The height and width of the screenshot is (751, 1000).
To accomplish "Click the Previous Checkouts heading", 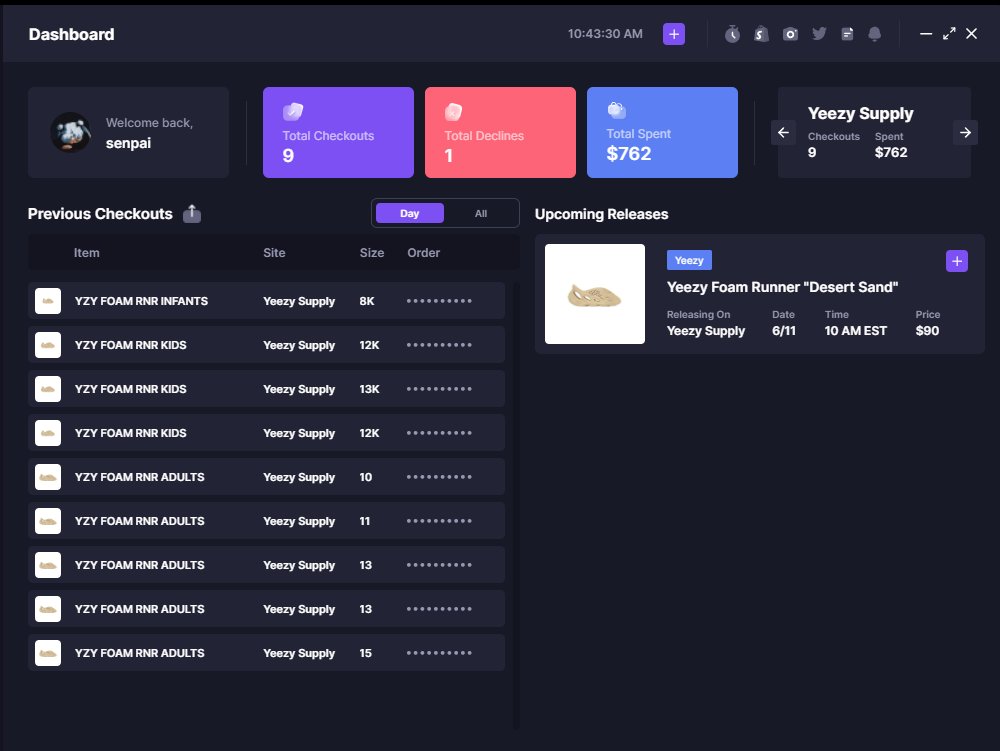I will (100, 214).
